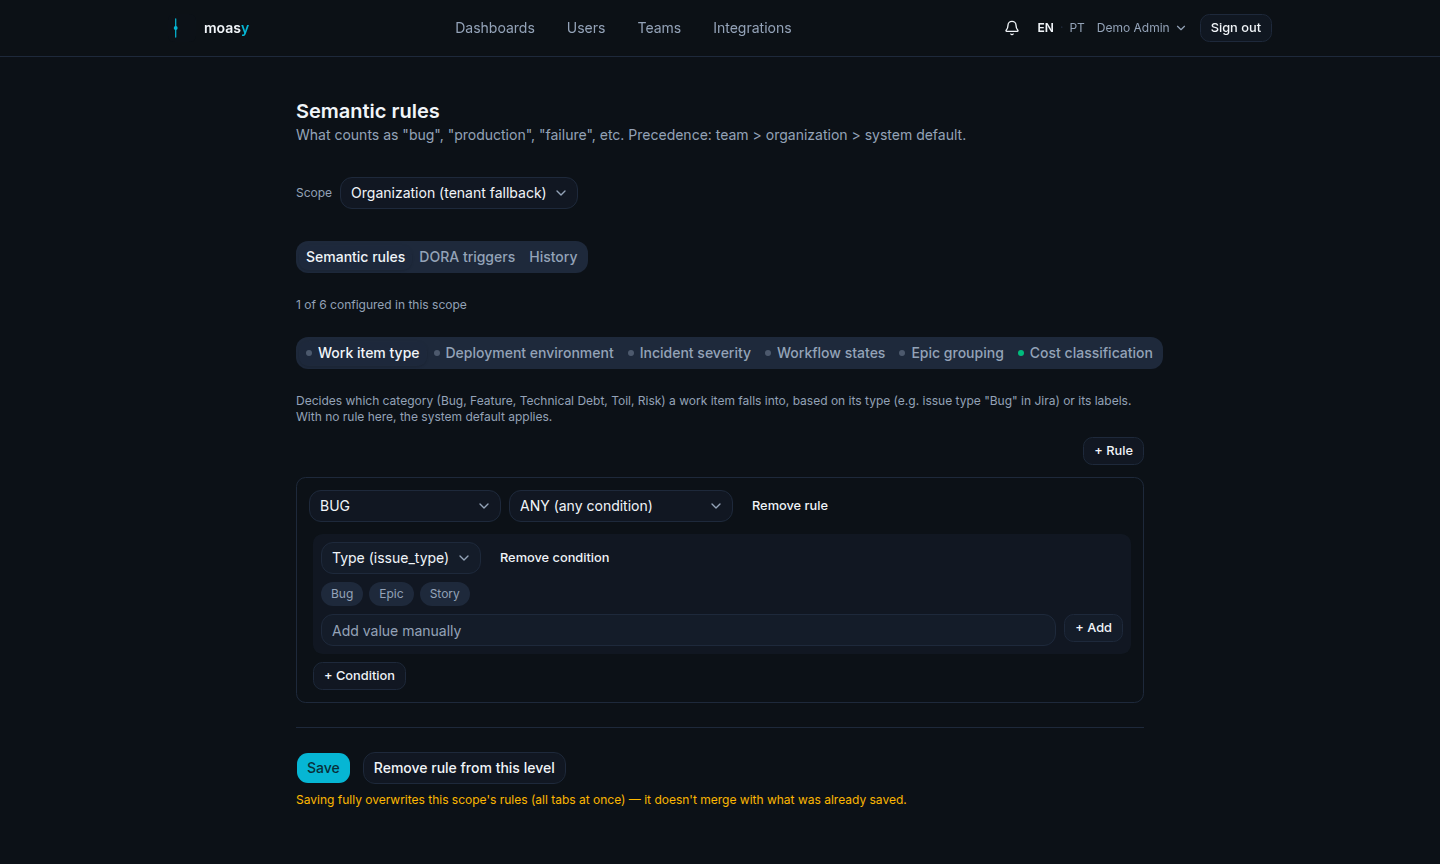The height and width of the screenshot is (864, 1440).
Task: Open the Scope dropdown
Action: (x=459, y=193)
